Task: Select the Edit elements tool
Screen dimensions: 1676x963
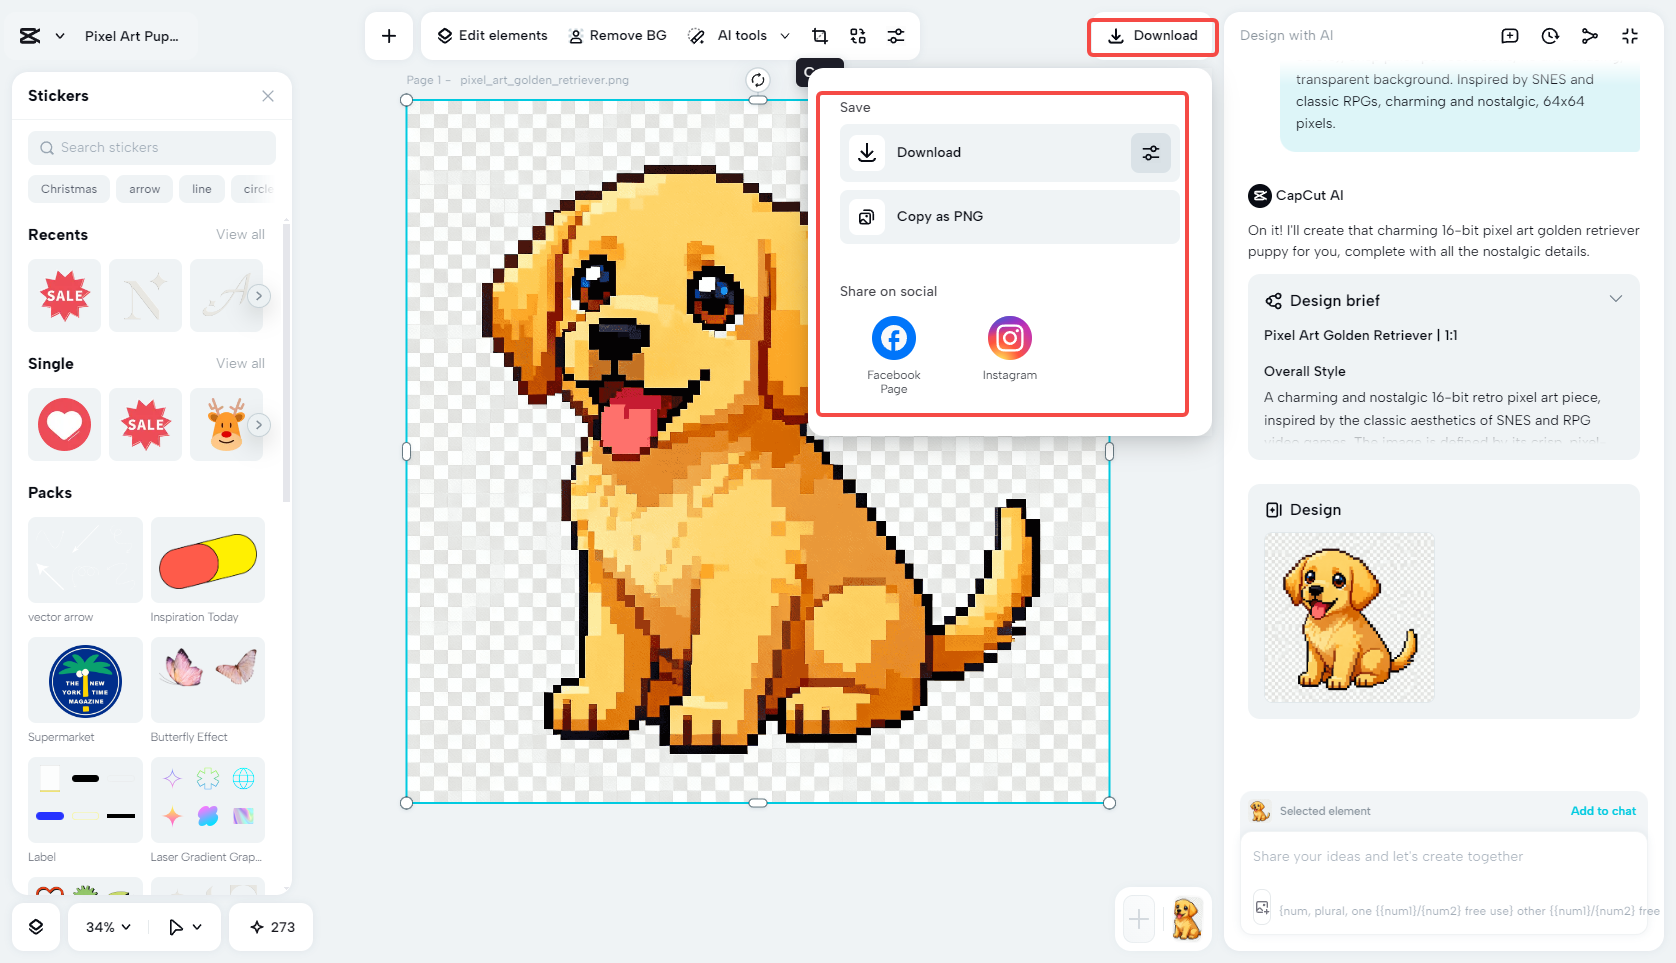Action: coord(490,35)
